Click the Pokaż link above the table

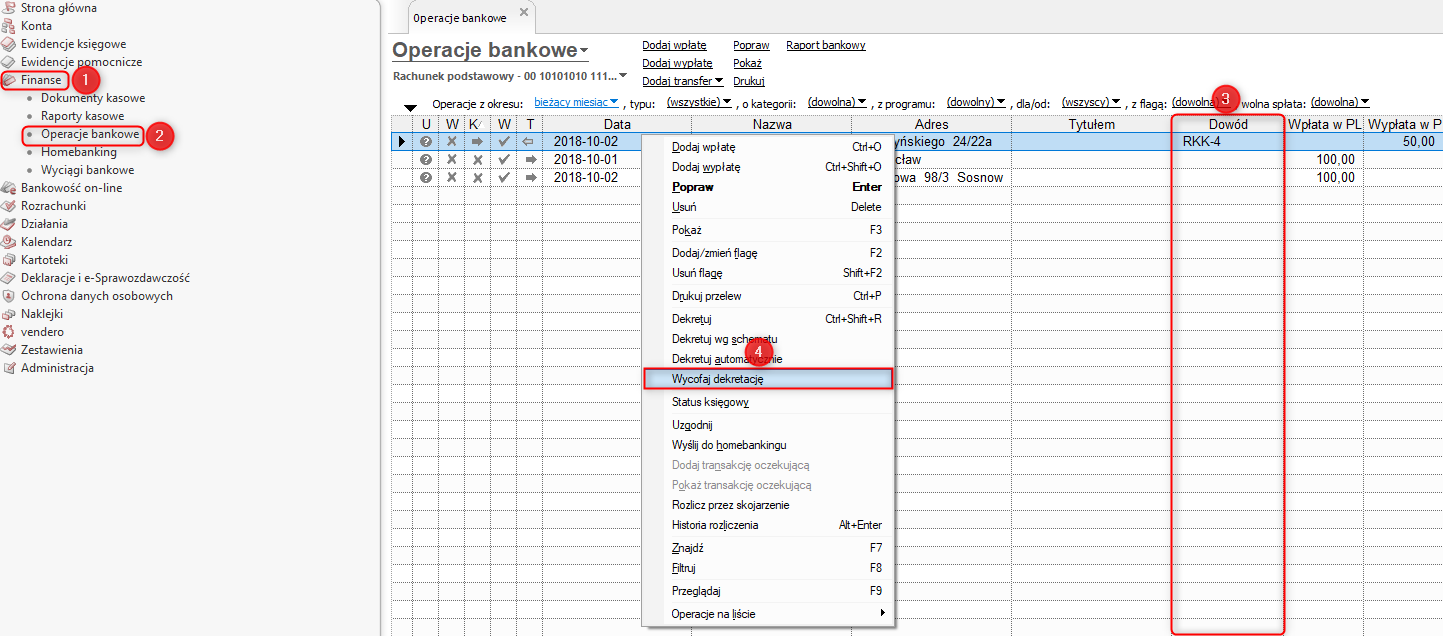747,63
